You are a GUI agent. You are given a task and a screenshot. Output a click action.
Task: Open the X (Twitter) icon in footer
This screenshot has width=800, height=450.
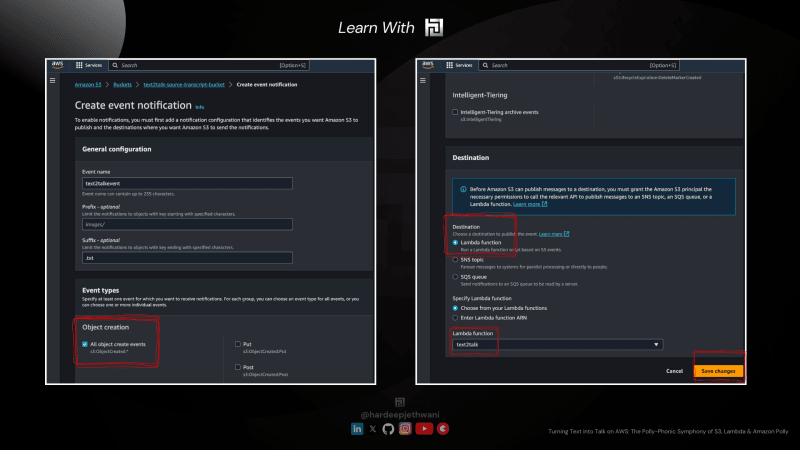[x=373, y=429]
